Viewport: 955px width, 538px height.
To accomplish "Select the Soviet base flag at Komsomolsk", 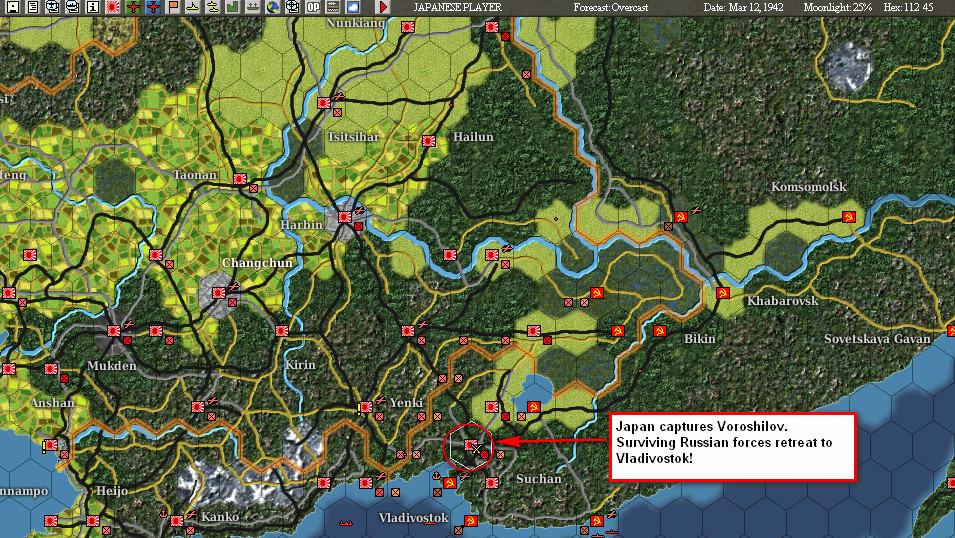I will tap(848, 217).
